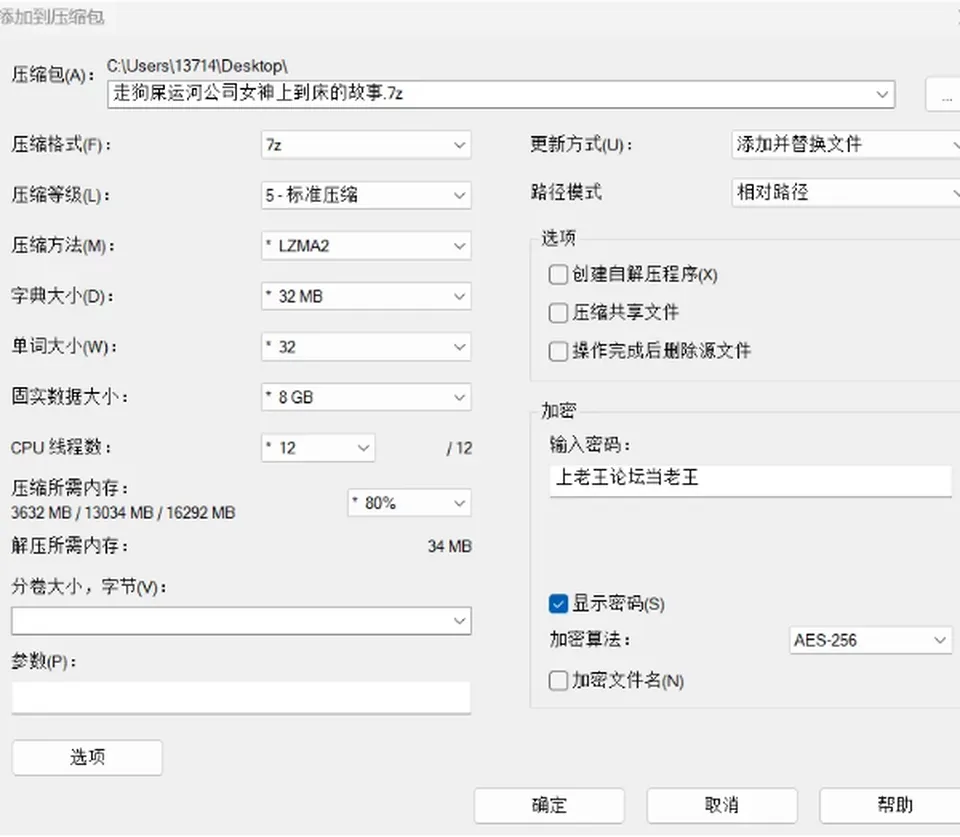This screenshot has width=960, height=837.
Task: Expand the 分卷大小 dropdown
Action: 241,621
